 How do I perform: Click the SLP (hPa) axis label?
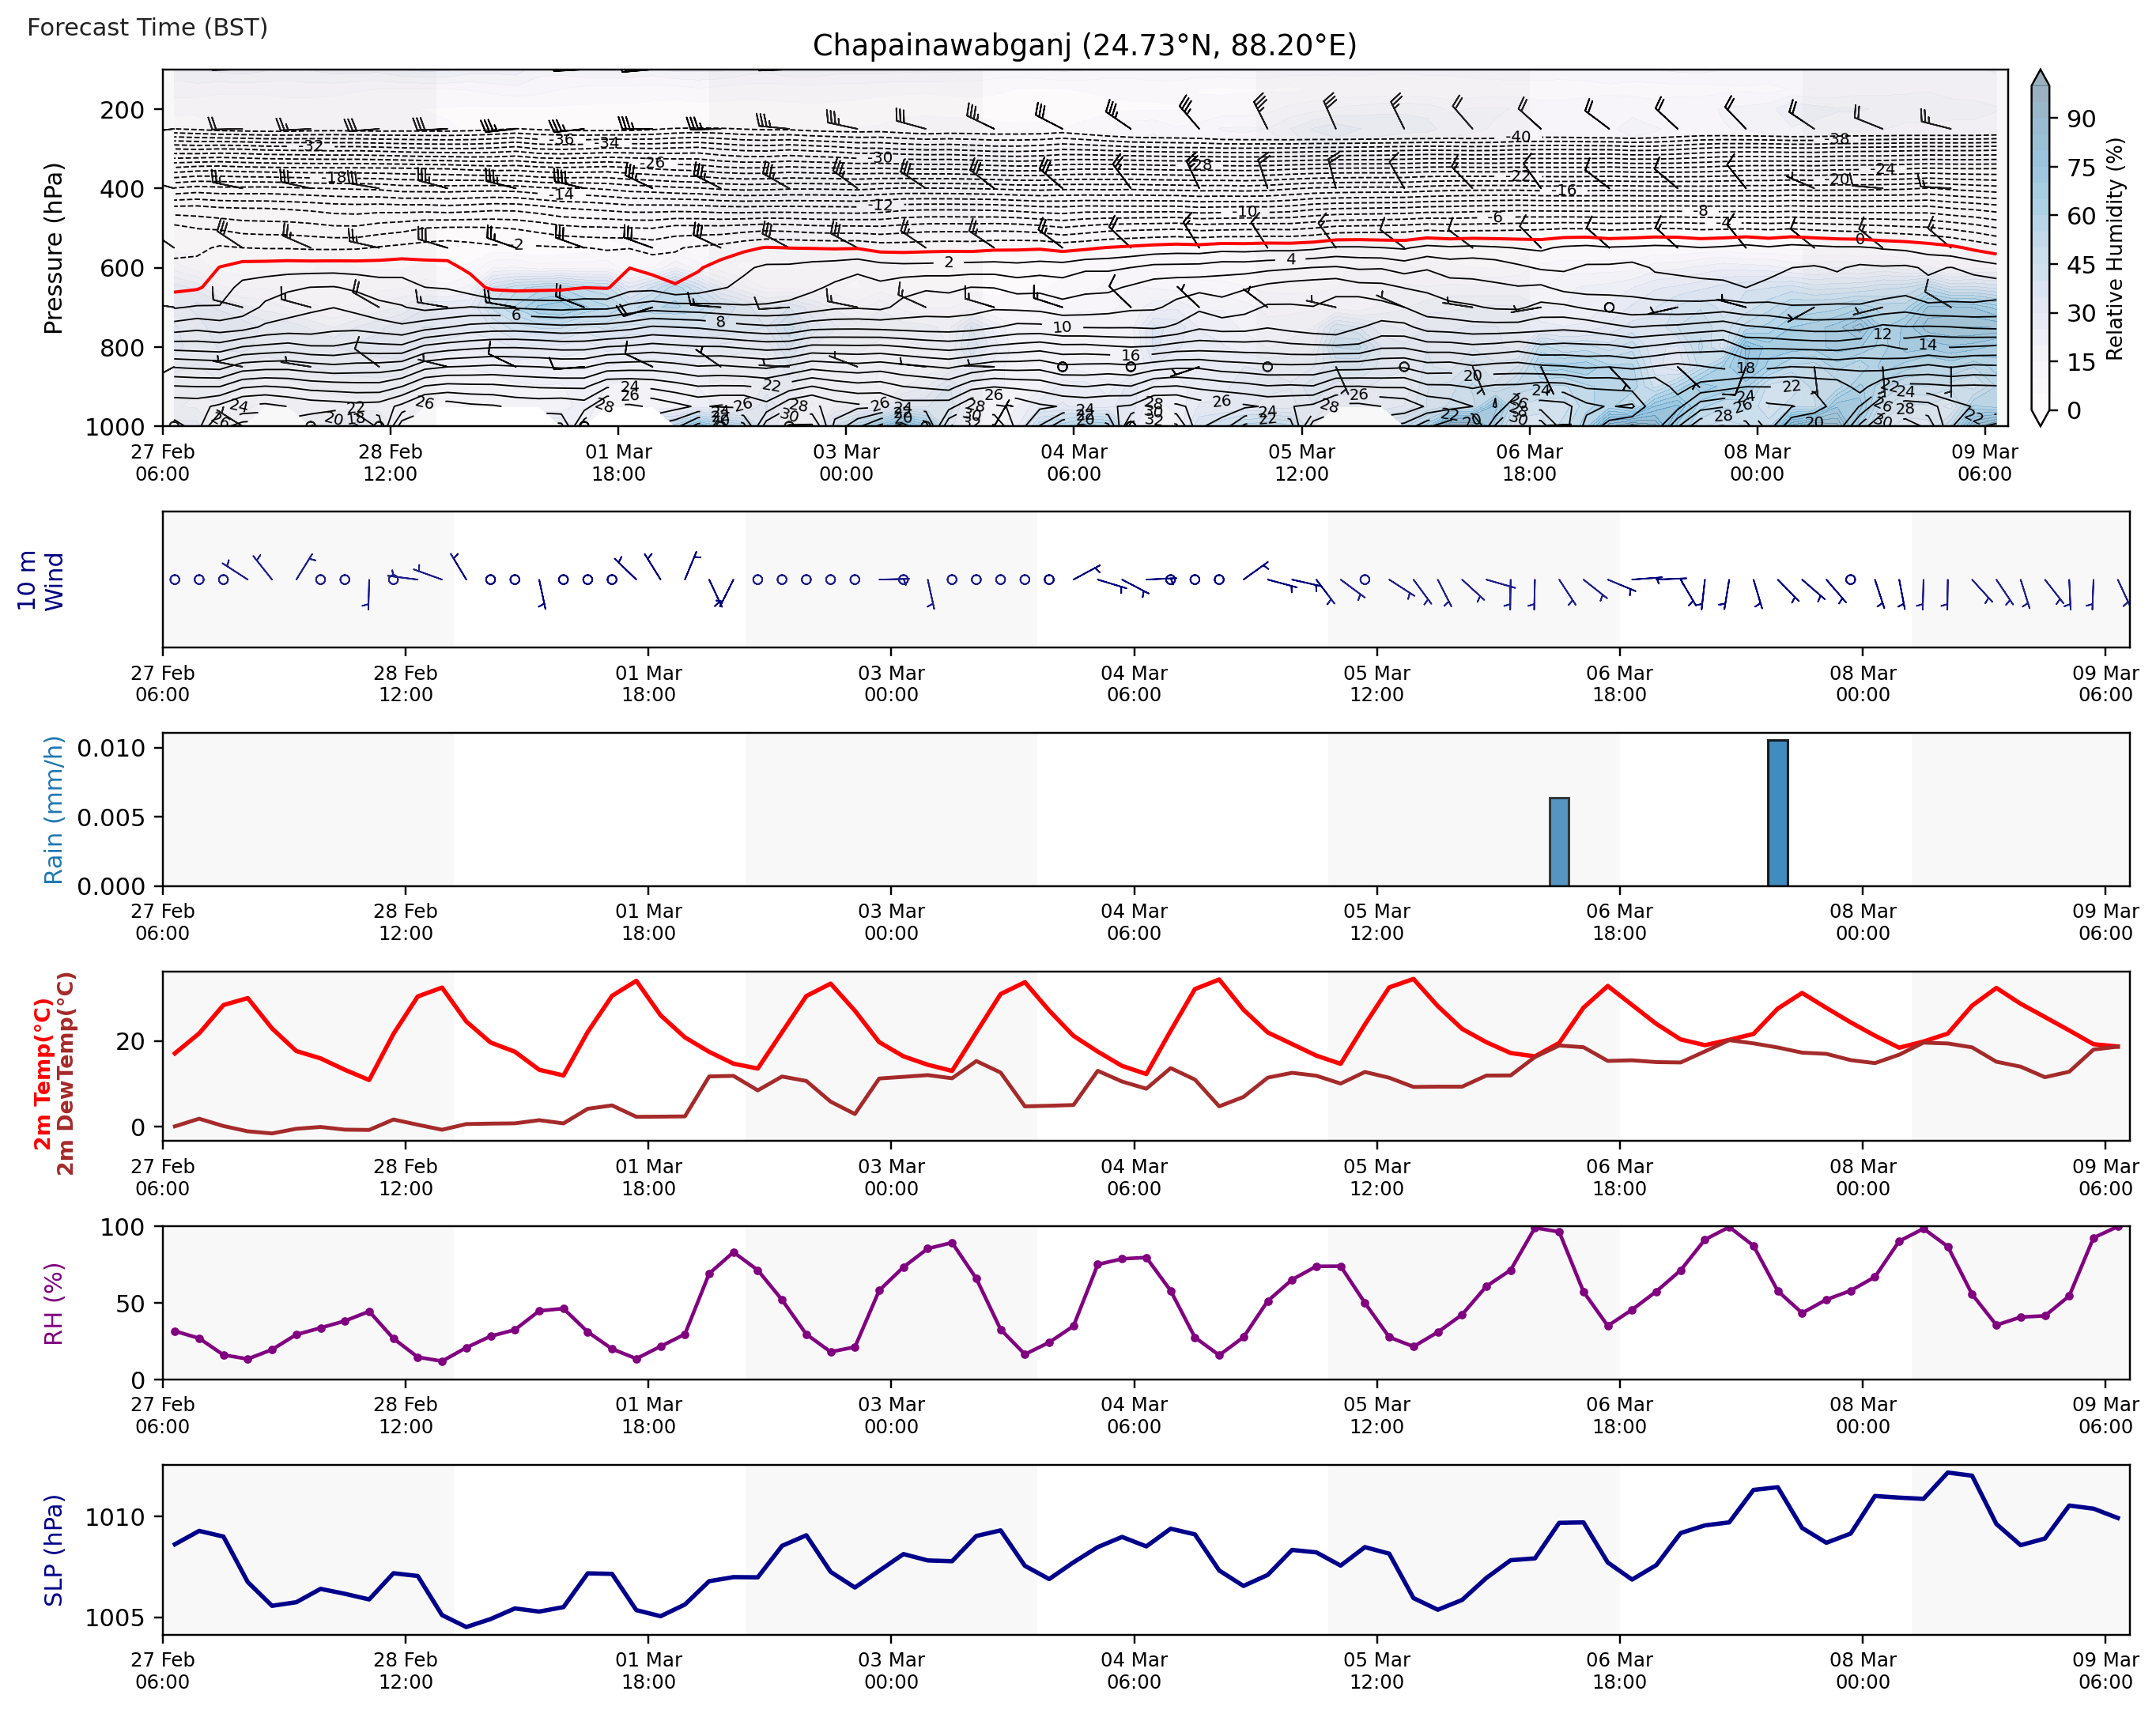tap(53, 1550)
